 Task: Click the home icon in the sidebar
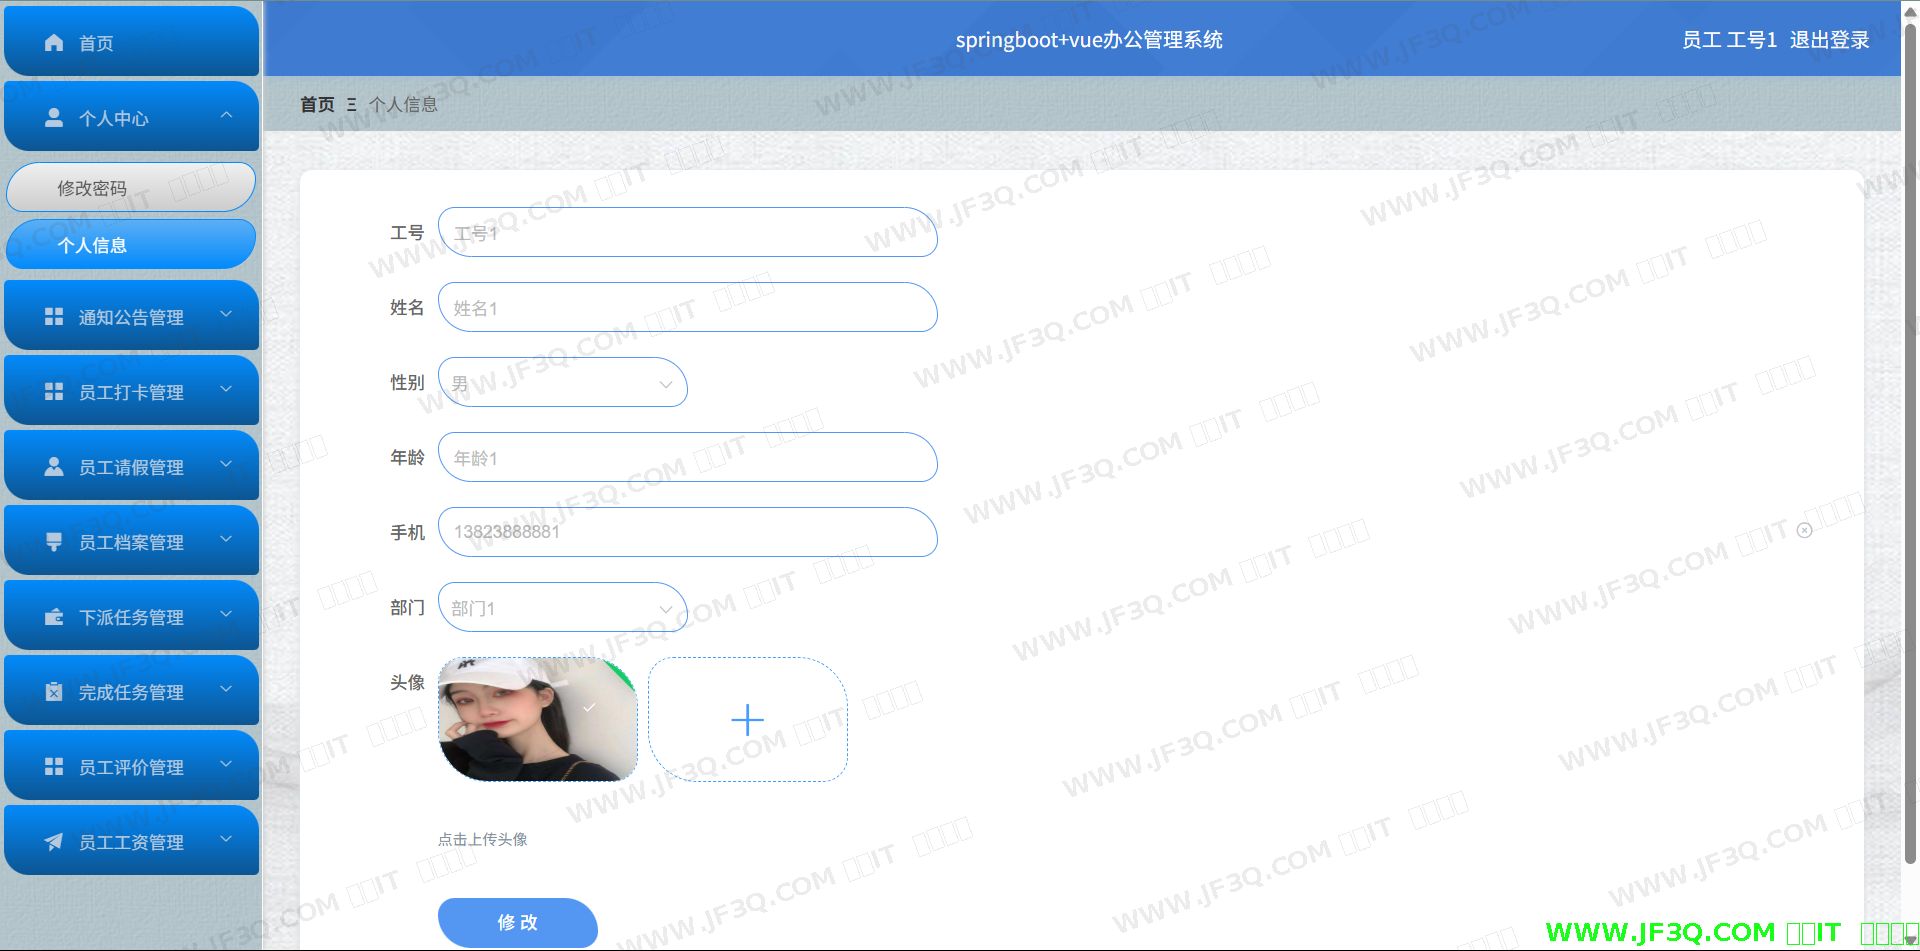coord(54,43)
